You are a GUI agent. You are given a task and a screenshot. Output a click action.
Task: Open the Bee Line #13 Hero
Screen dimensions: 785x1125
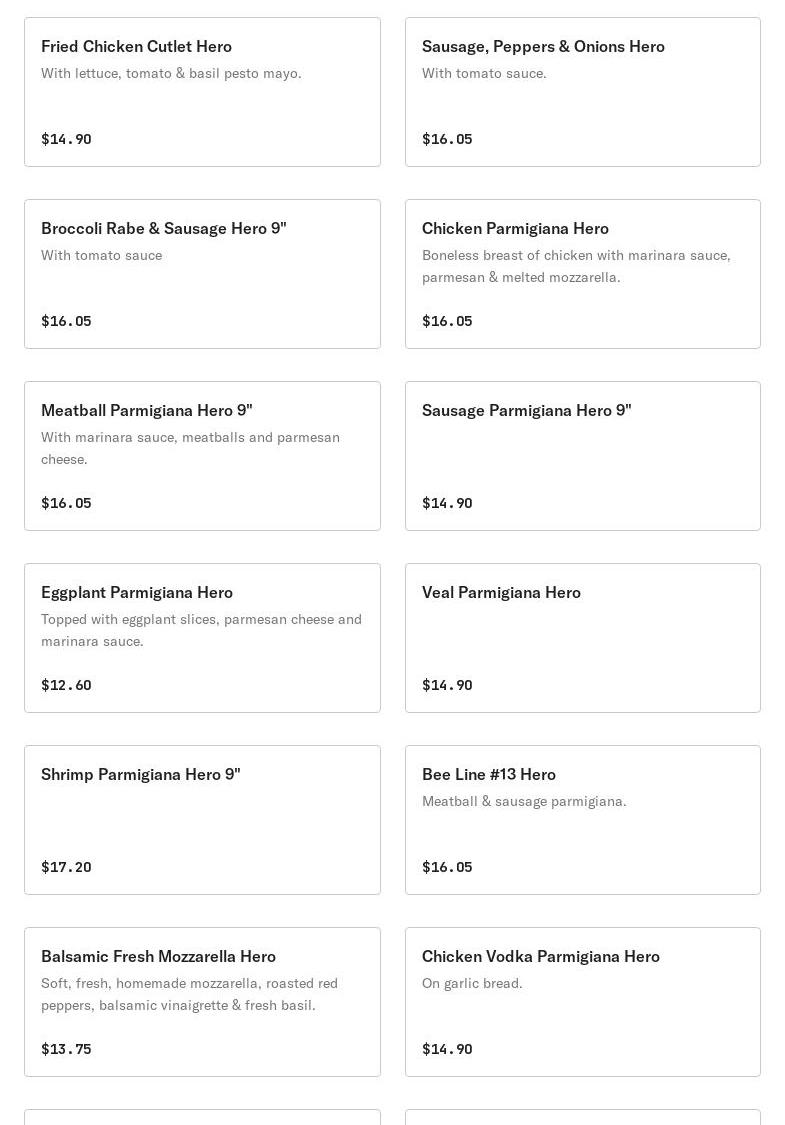tap(582, 820)
